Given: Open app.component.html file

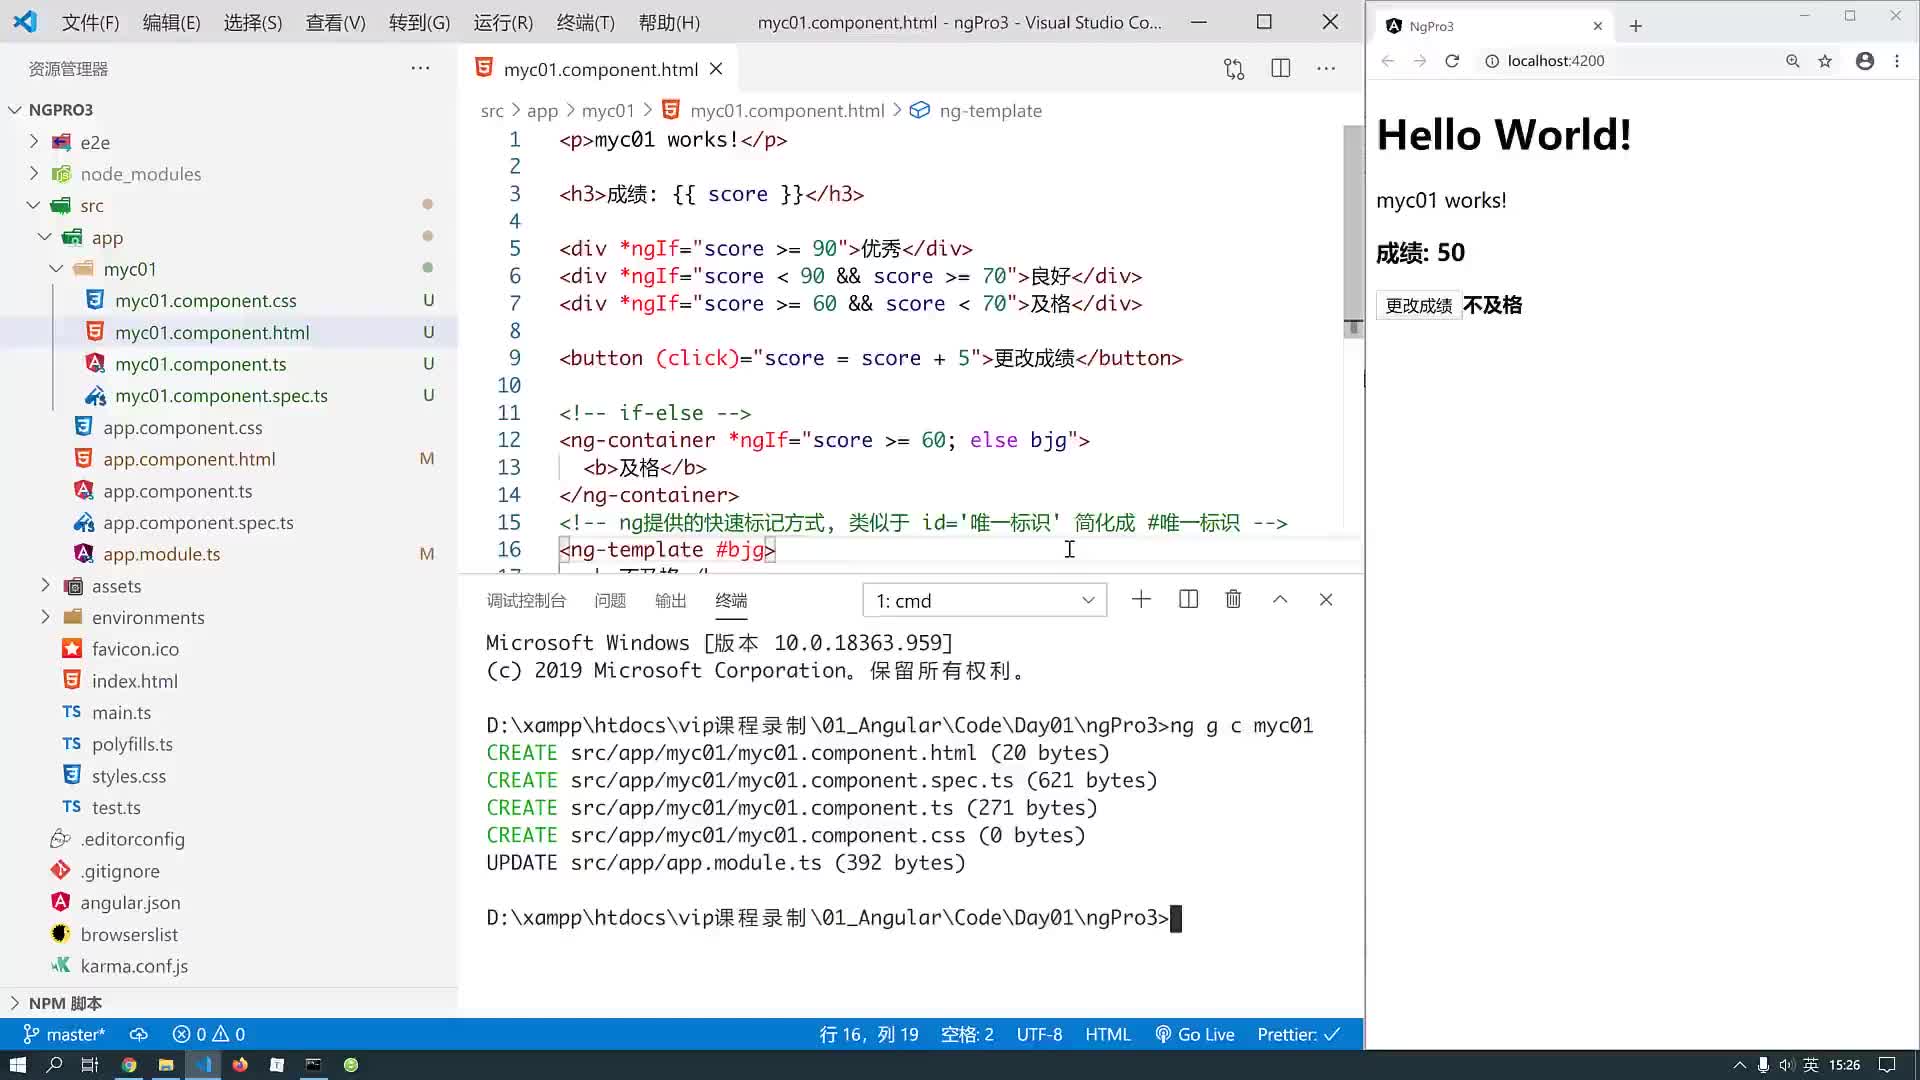Looking at the screenshot, I should point(189,459).
